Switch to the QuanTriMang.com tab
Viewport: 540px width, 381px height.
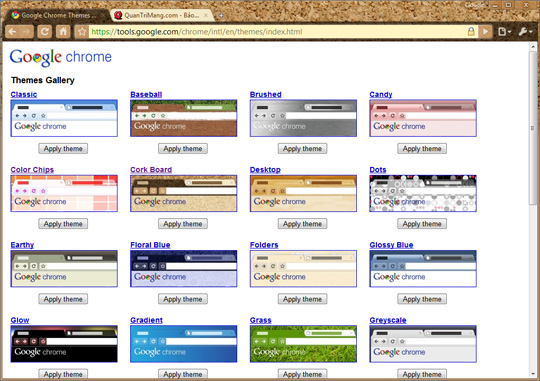(162, 15)
